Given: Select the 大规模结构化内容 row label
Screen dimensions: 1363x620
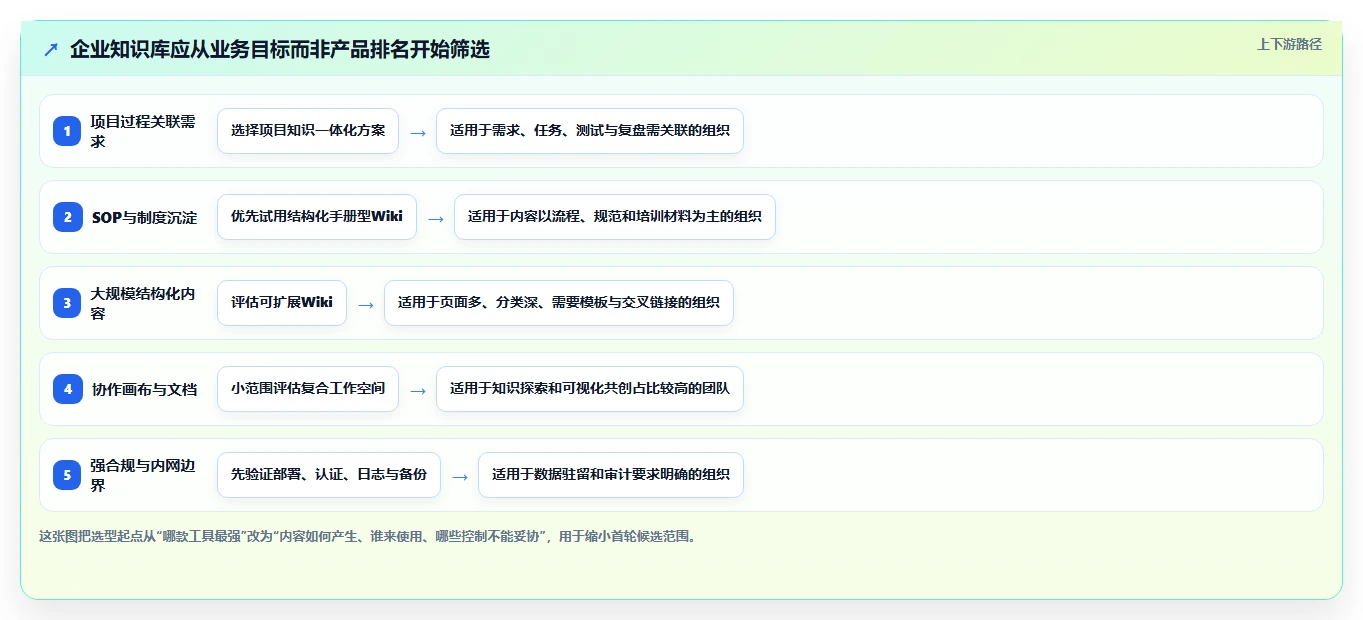Looking at the screenshot, I should [x=143, y=303].
